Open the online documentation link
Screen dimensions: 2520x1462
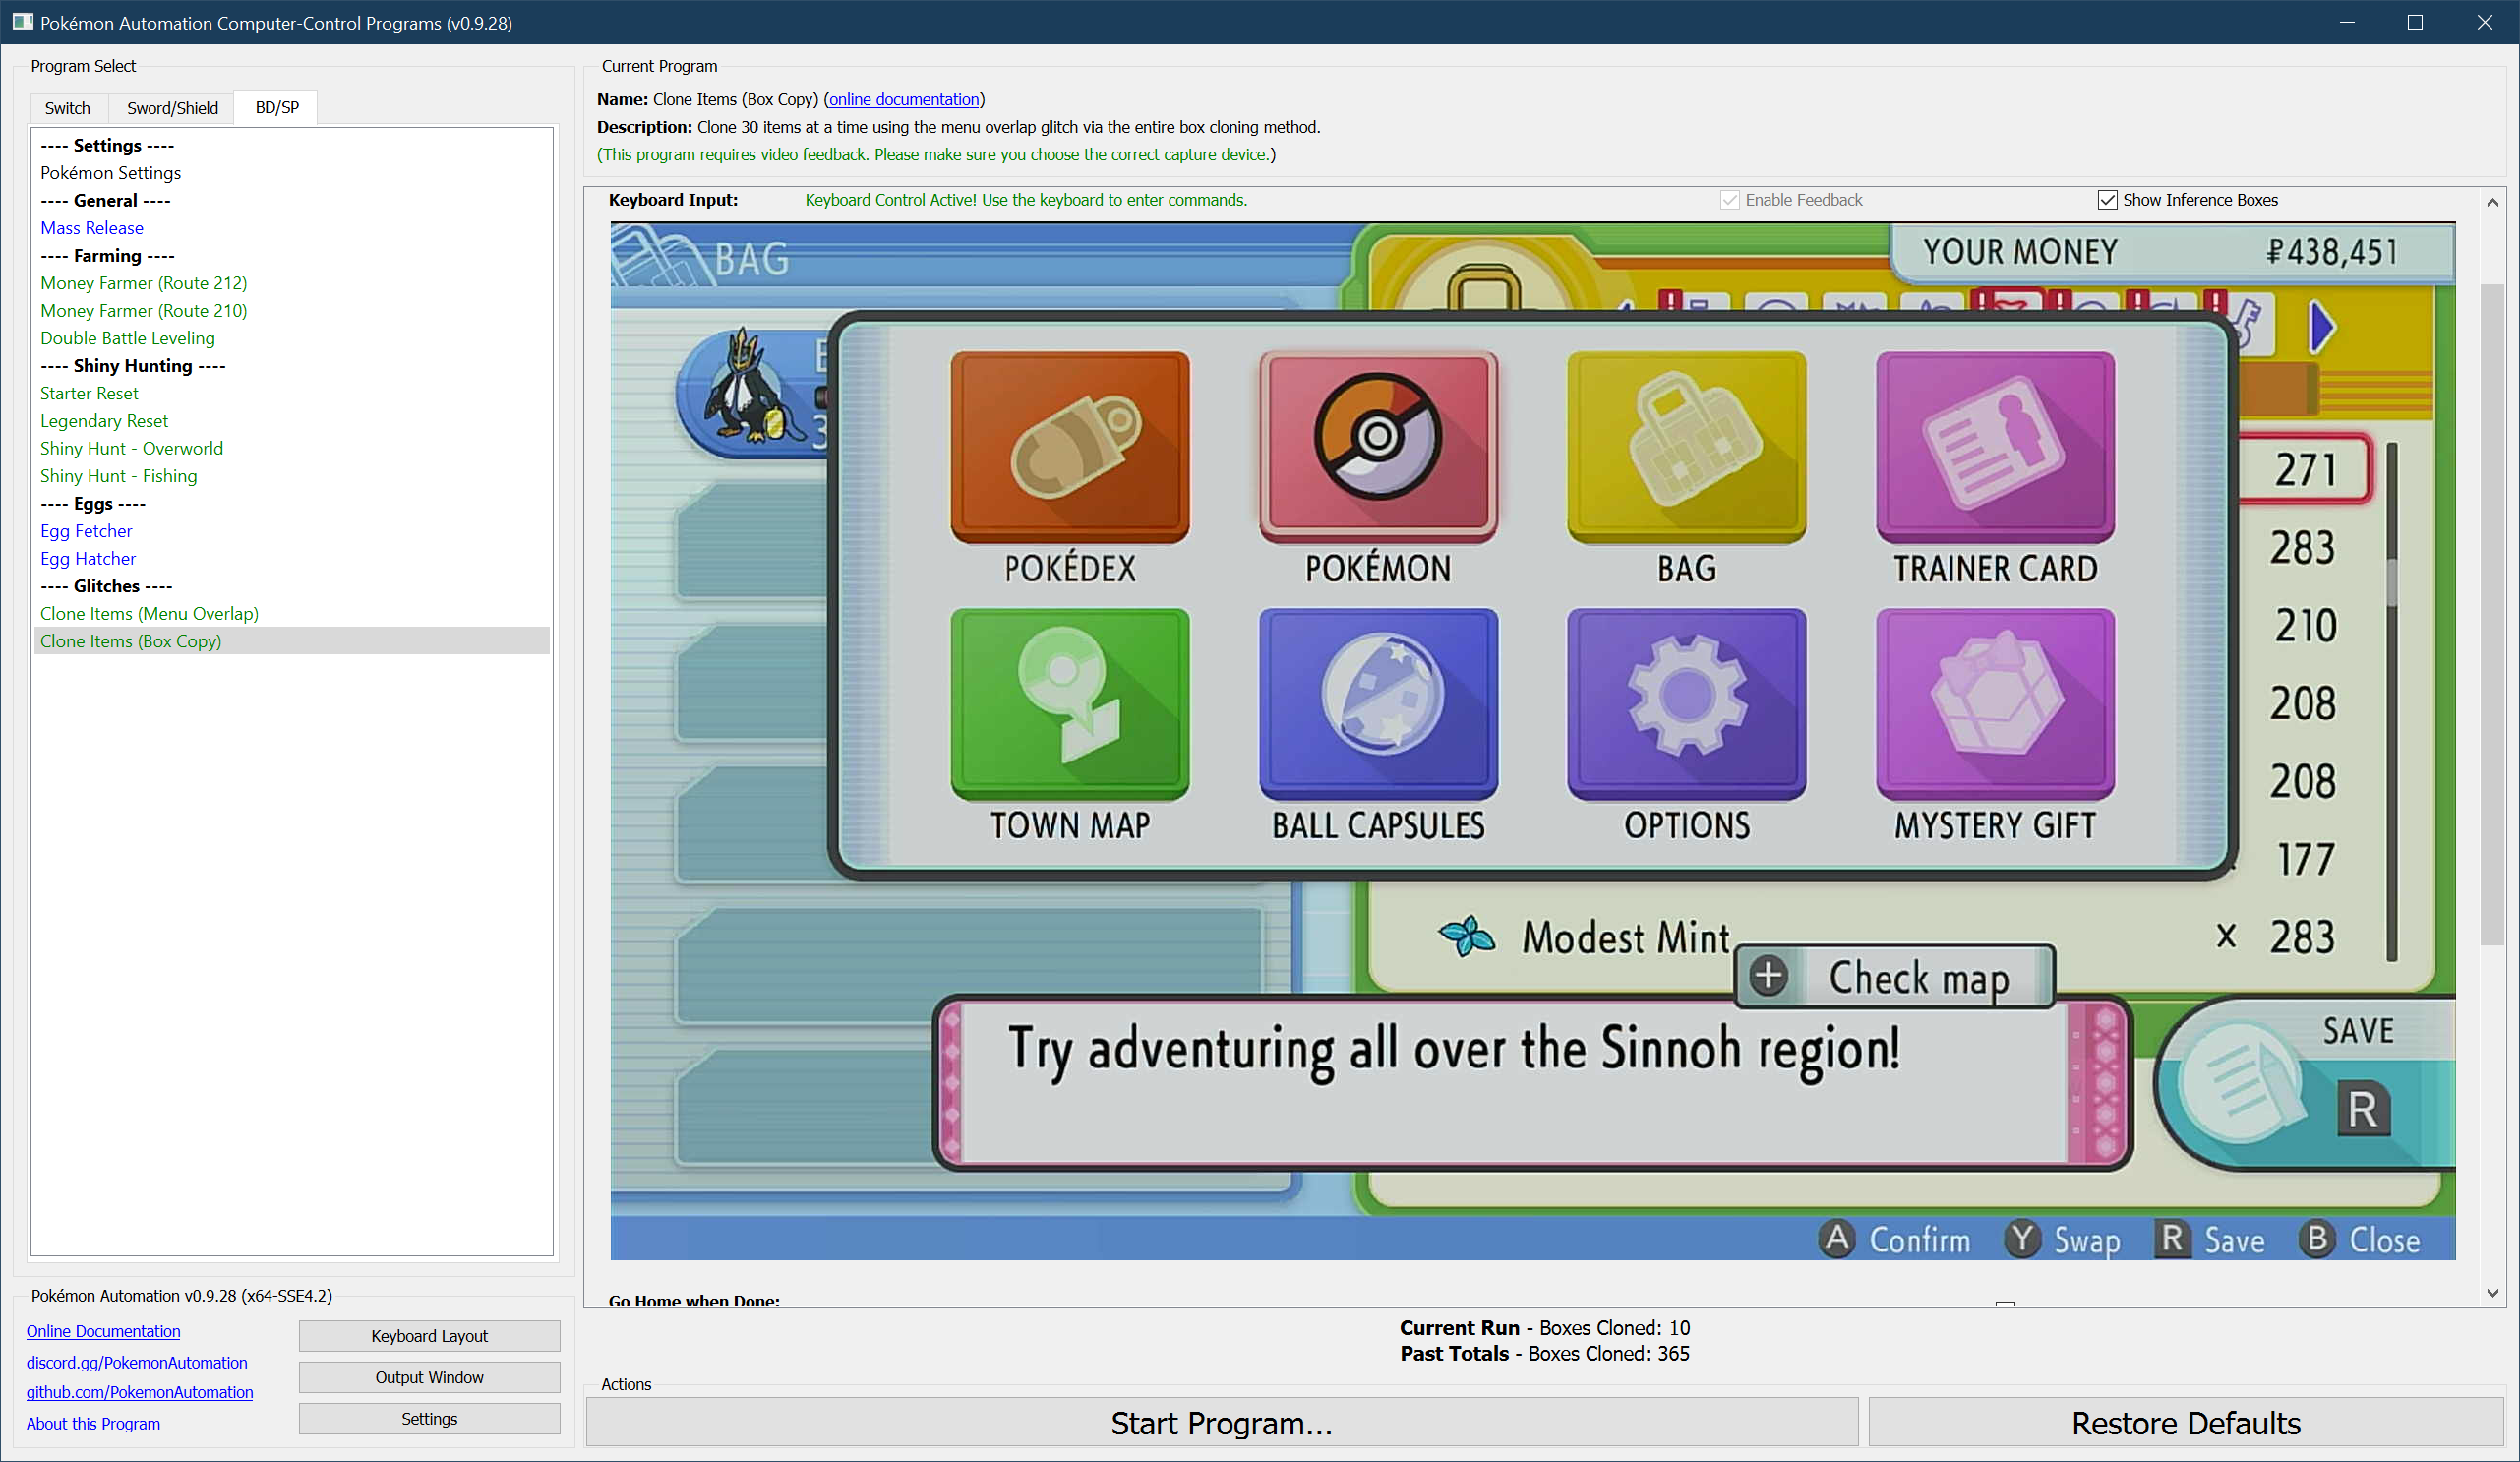pyautogui.click(x=903, y=99)
